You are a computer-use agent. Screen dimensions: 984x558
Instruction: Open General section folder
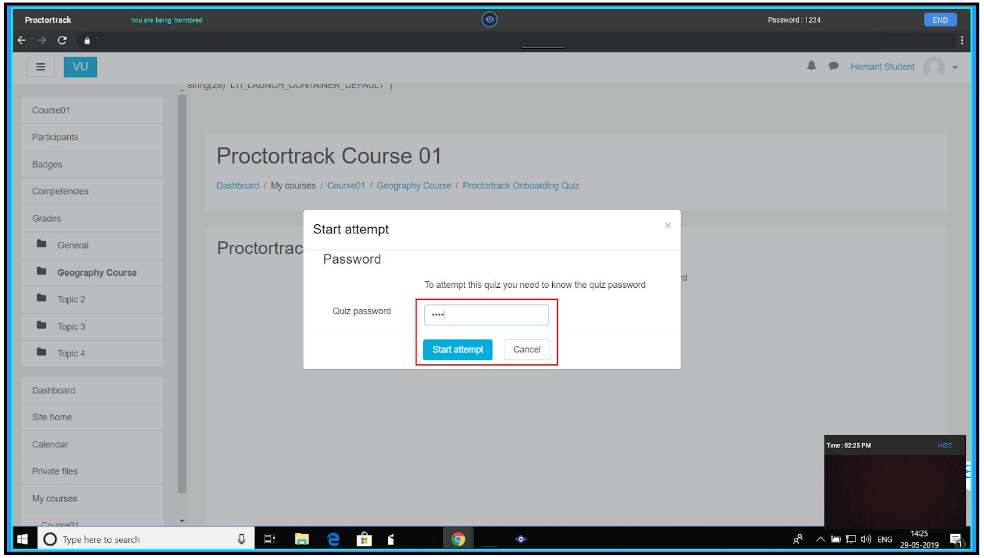[x=92, y=245]
